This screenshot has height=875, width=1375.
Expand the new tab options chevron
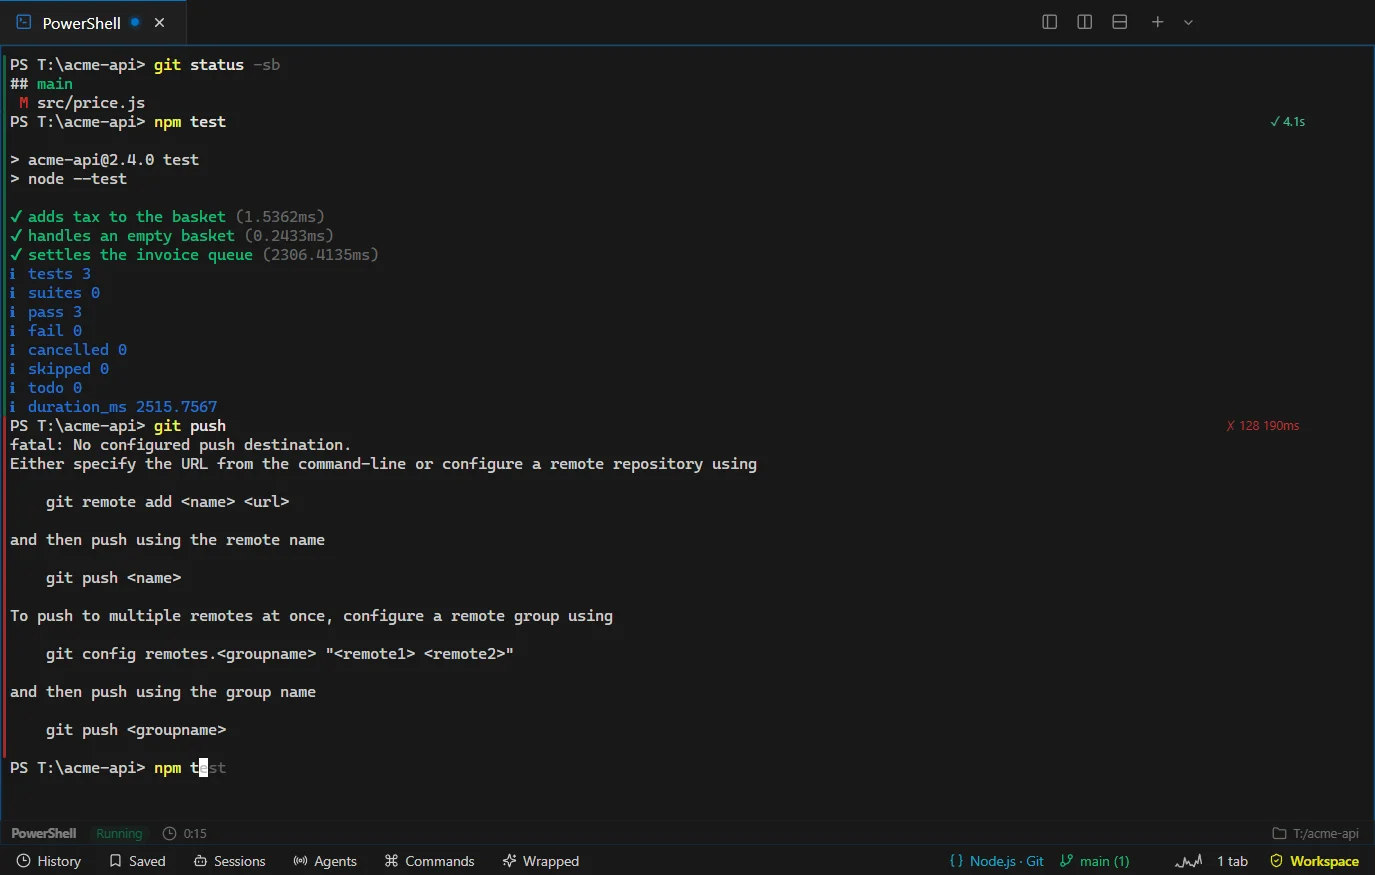(x=1188, y=22)
